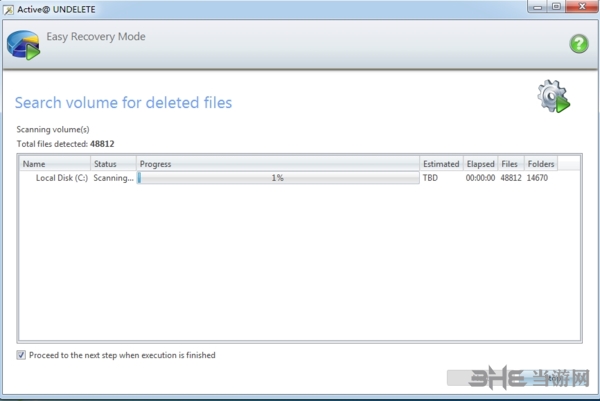Click the Easy Recovery Mode title text

[x=96, y=36]
